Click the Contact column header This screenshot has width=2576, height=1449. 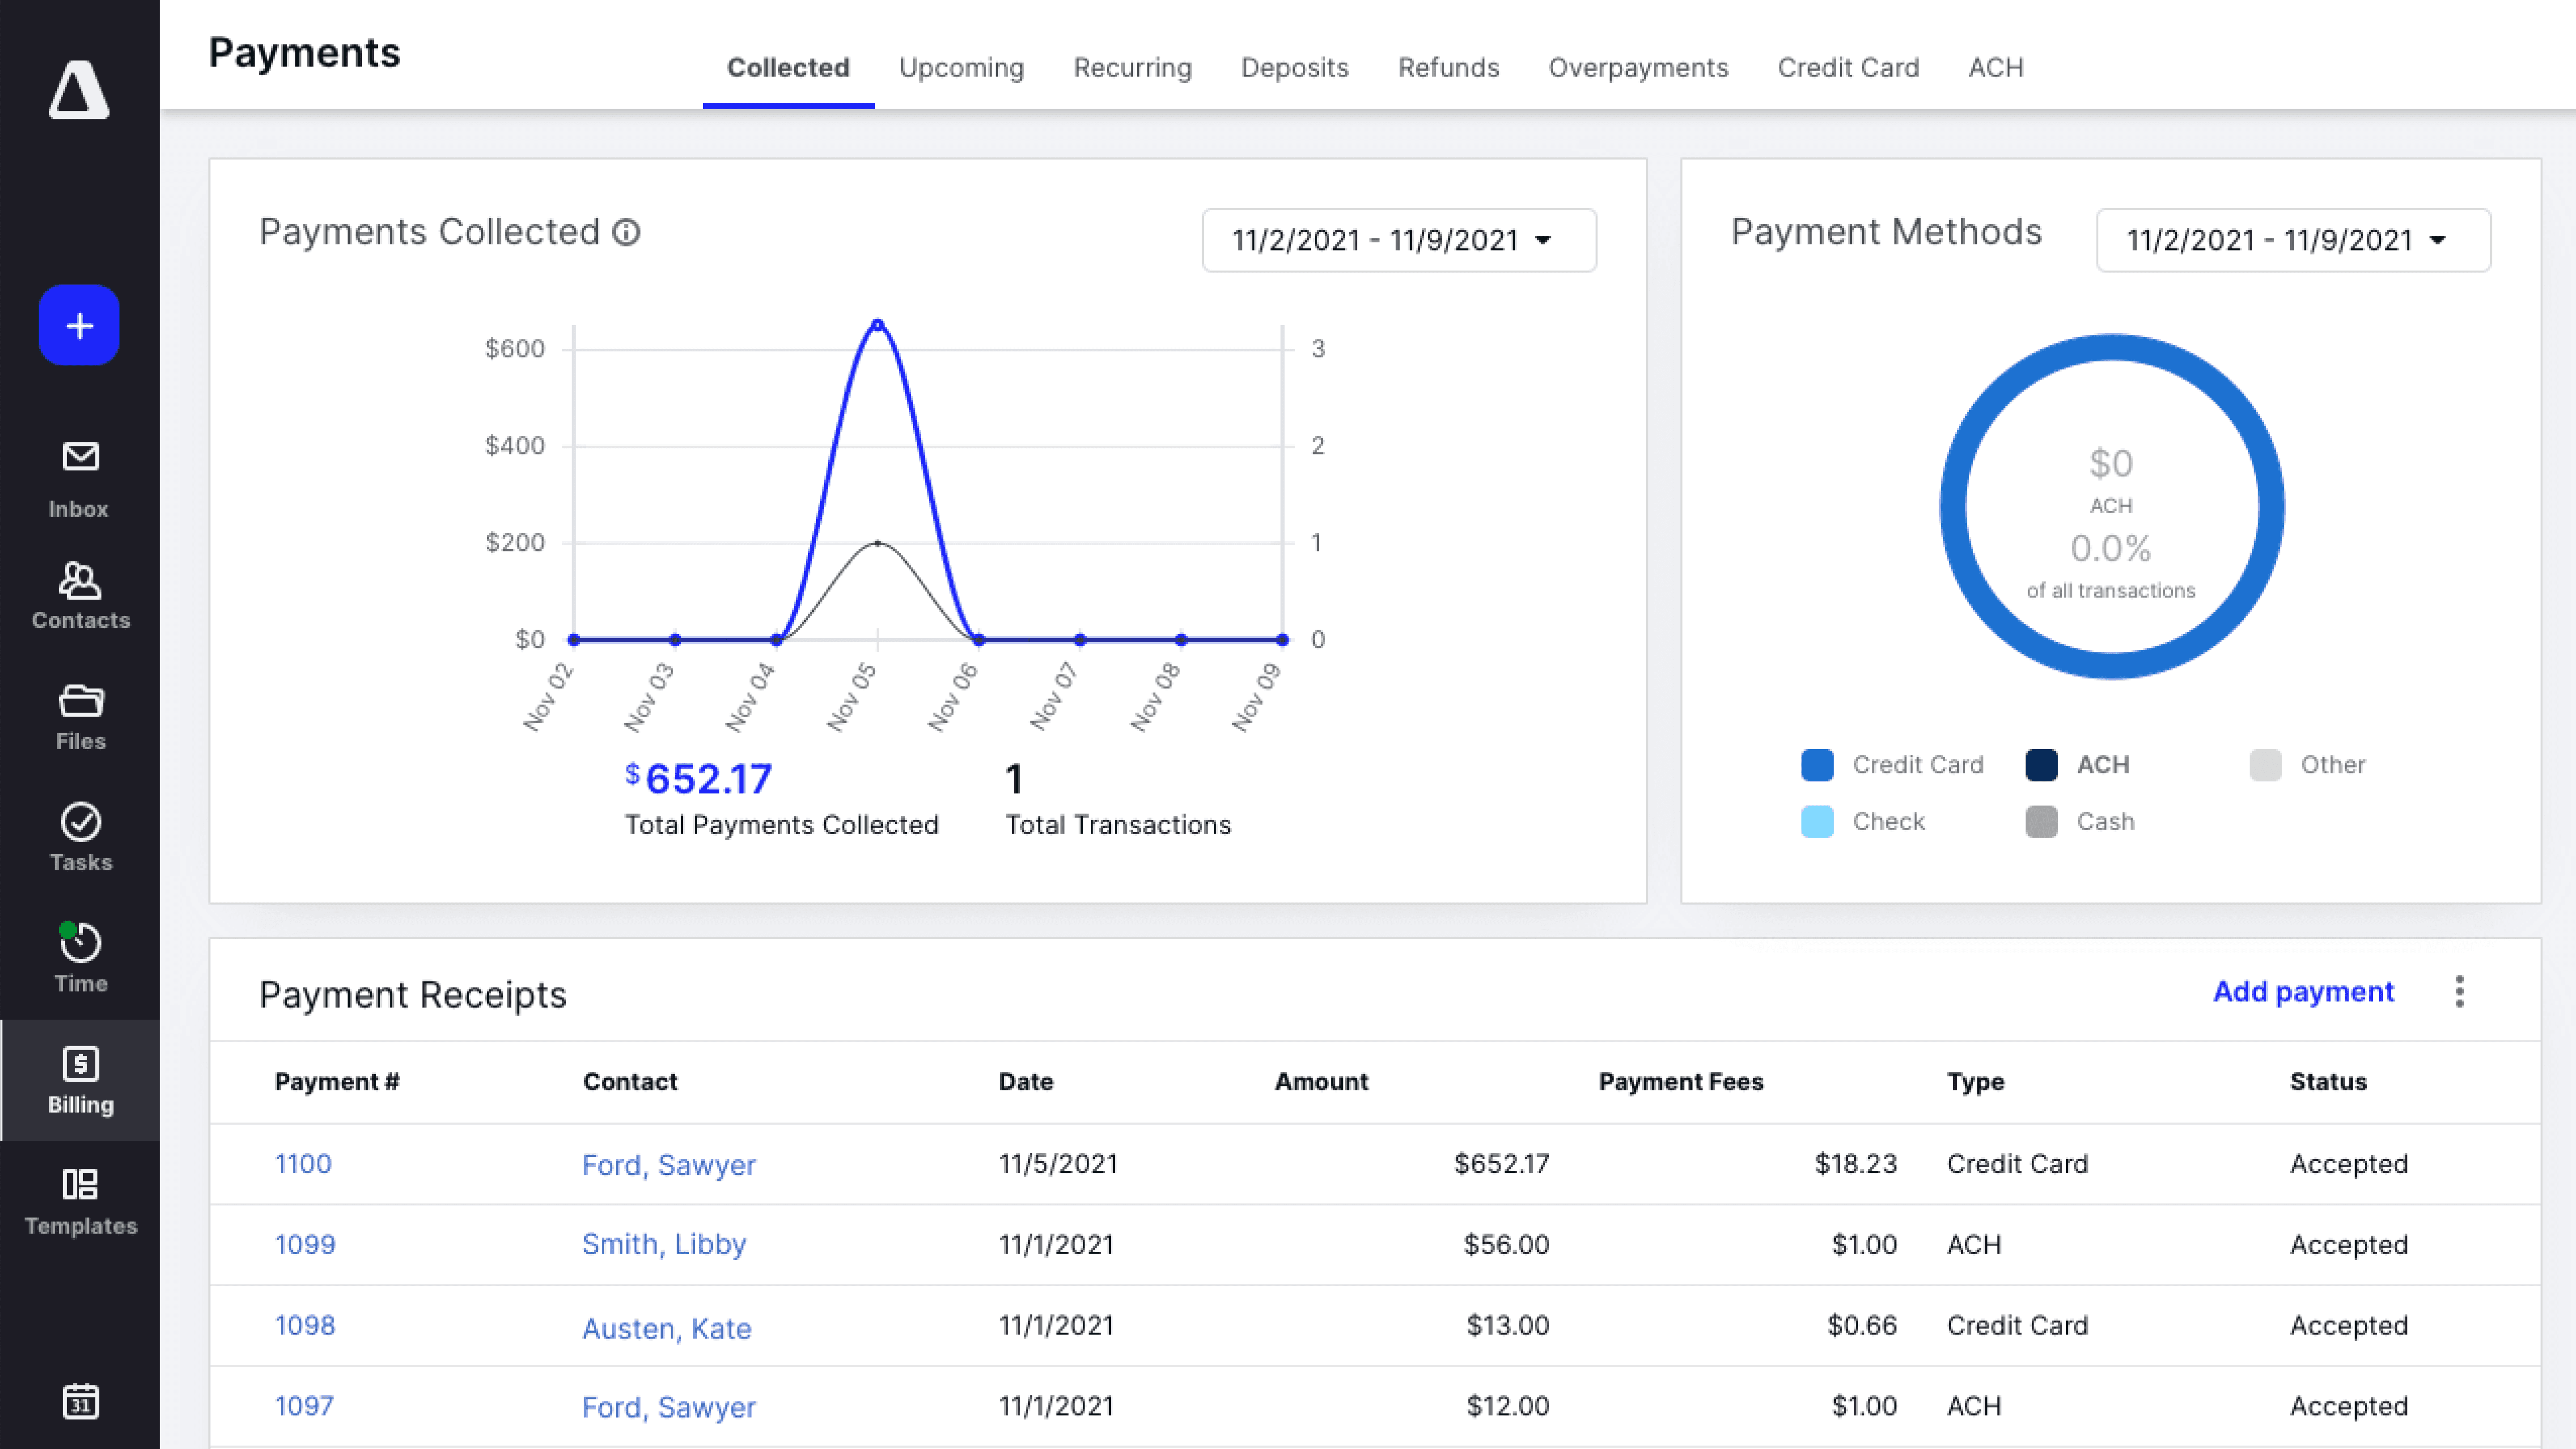click(x=630, y=1082)
